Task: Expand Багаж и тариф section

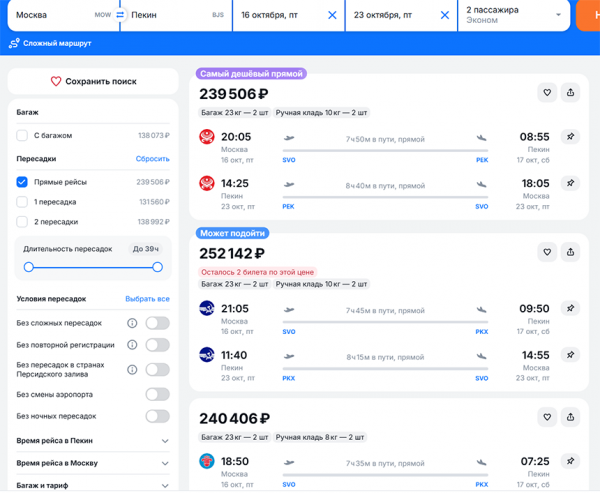Action: point(93,485)
